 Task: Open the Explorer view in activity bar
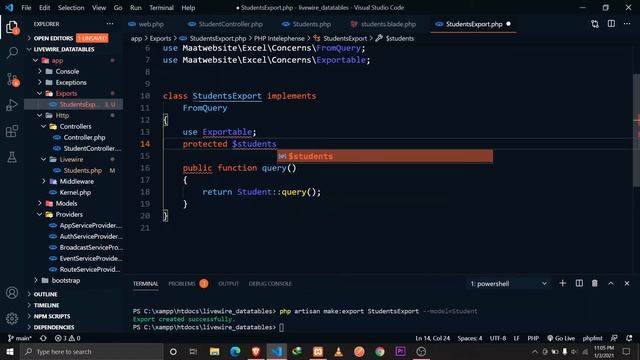12,27
